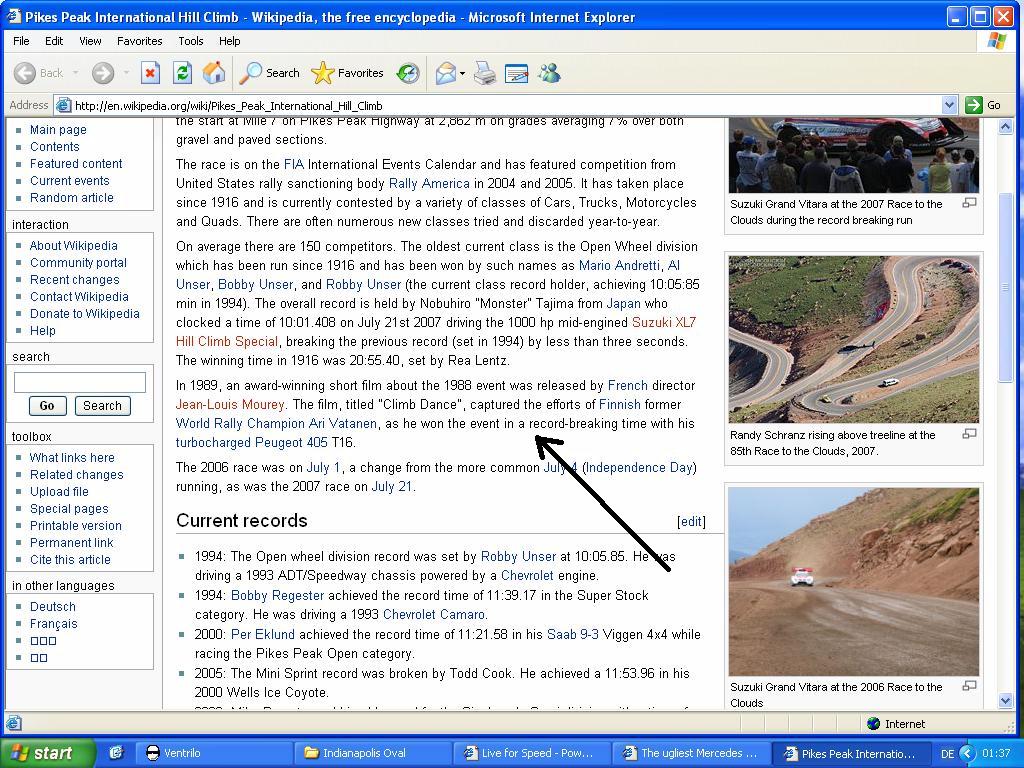Click the enlarge icon beside the Randy Schranz caption
1024x768 pixels.
[x=970, y=434]
